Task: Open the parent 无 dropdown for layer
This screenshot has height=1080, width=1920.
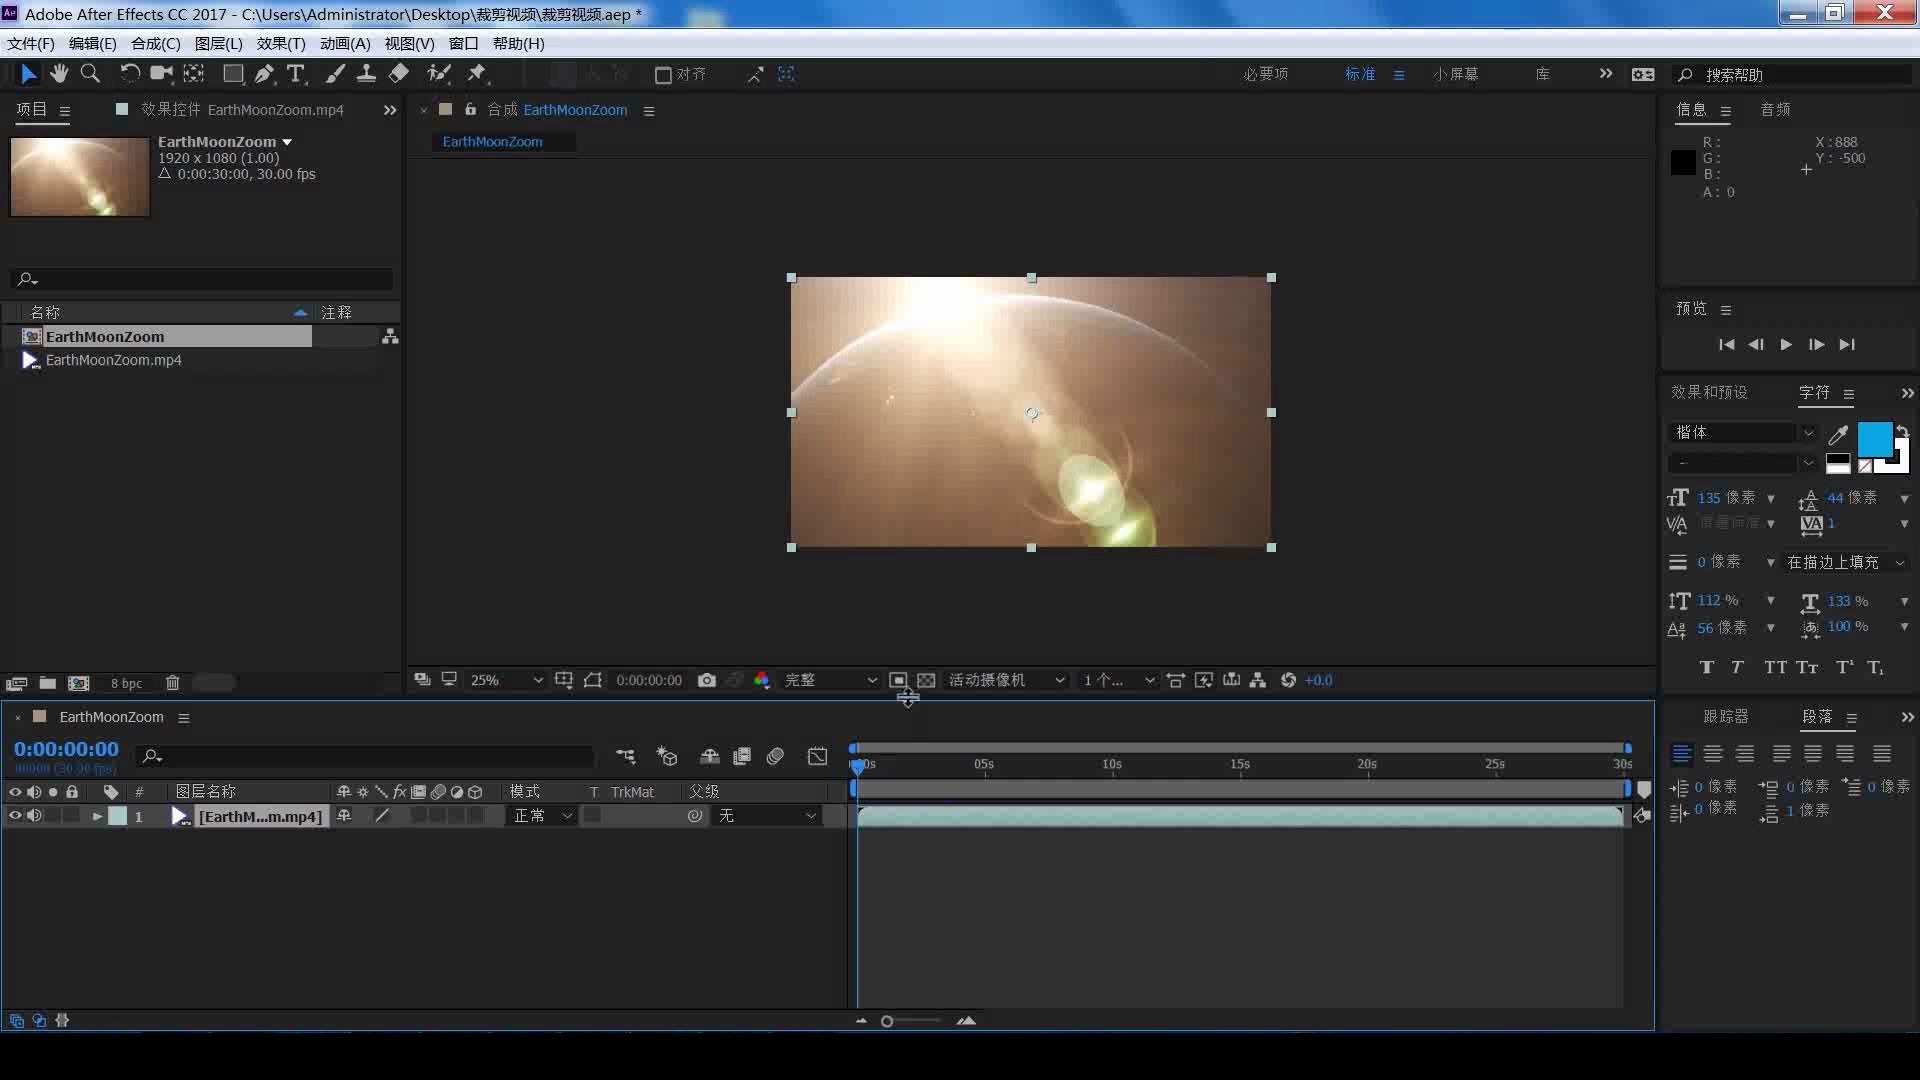Action: click(x=767, y=816)
